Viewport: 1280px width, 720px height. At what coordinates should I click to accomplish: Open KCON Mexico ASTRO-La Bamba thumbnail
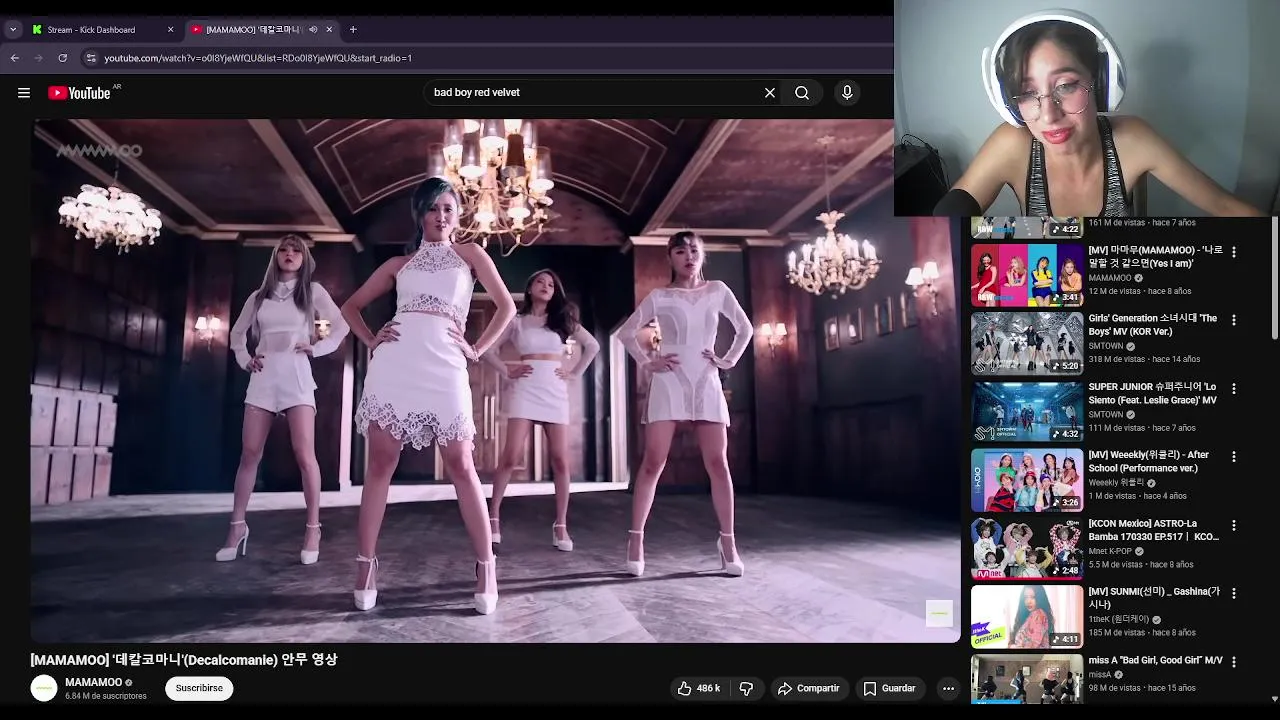(x=1027, y=548)
